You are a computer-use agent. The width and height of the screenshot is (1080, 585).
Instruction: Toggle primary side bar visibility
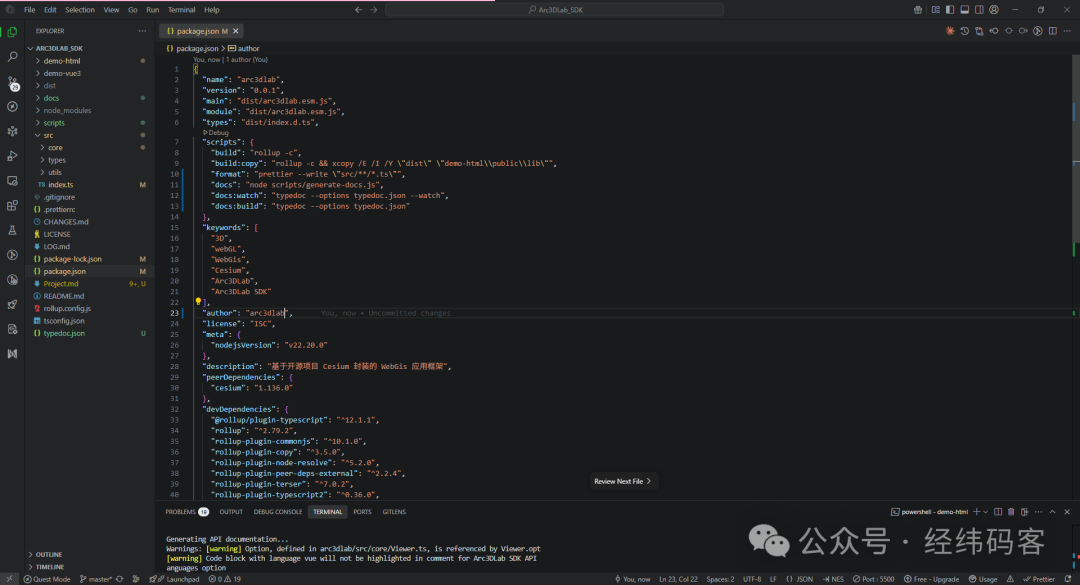click(x=950, y=10)
